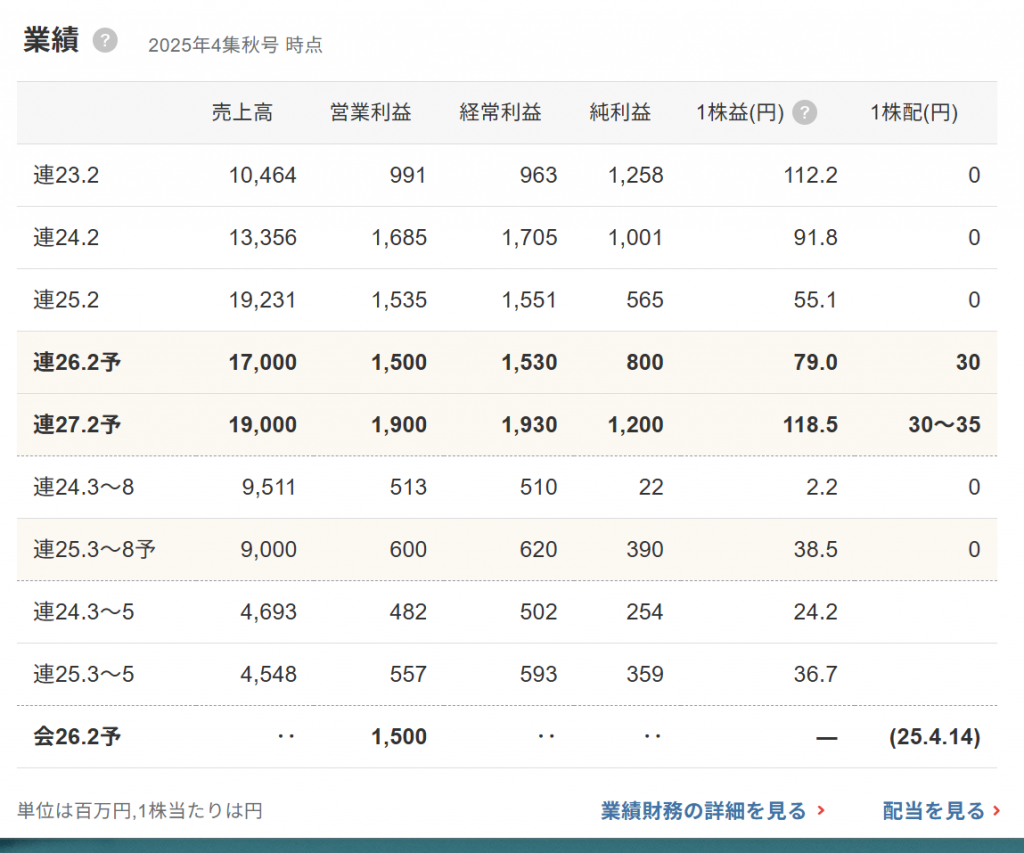Click the question mark beside 1株益(円)

click(x=804, y=113)
